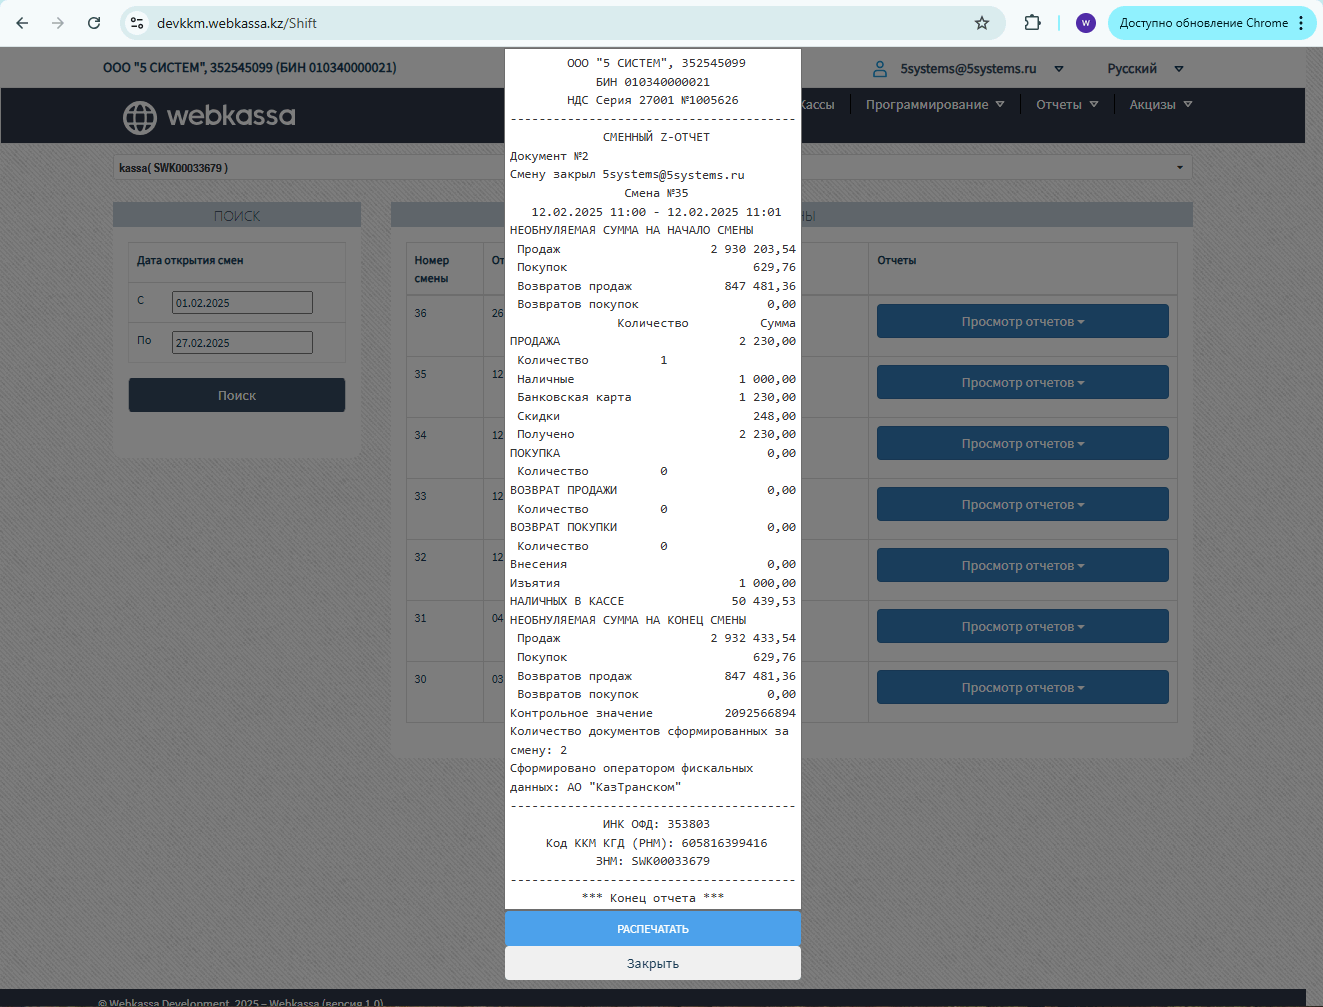
Task: Click the start date field 01.02.2025
Action: 242,303
